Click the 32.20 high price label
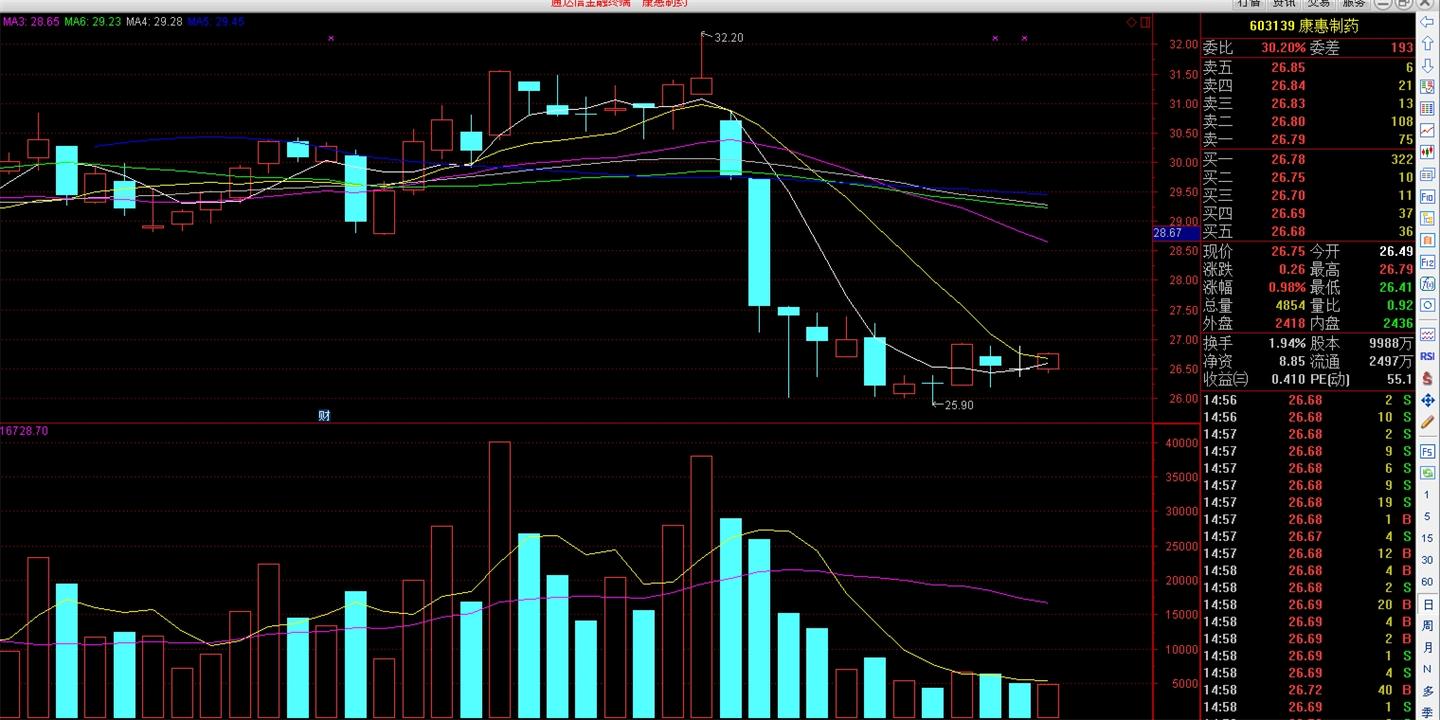1440x720 pixels. click(729, 37)
